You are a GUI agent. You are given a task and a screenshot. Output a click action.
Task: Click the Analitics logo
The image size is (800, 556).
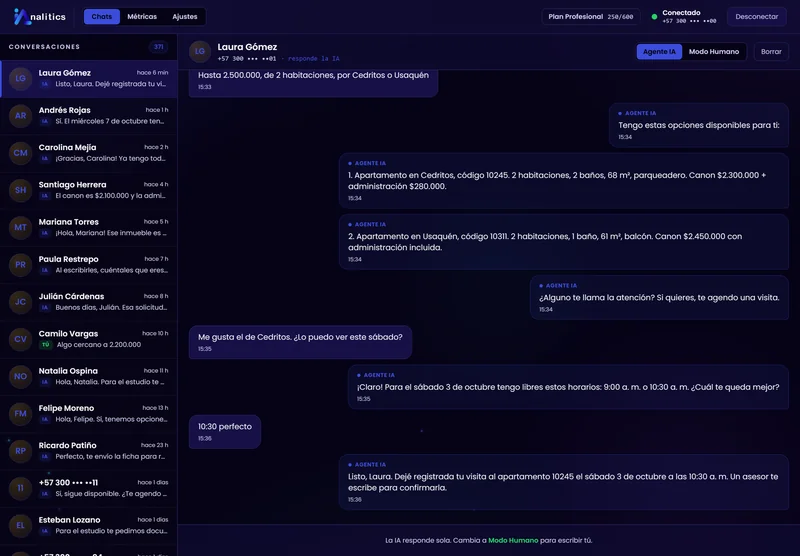[40, 17]
